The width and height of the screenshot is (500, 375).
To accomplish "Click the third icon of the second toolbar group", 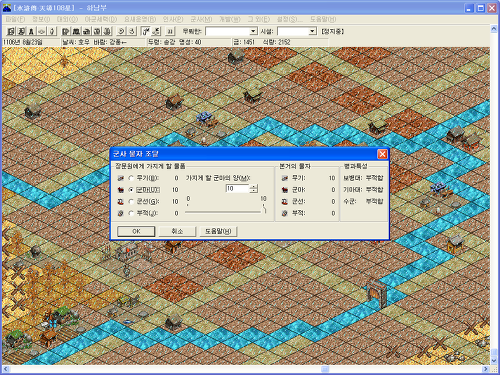I will point(87,31).
